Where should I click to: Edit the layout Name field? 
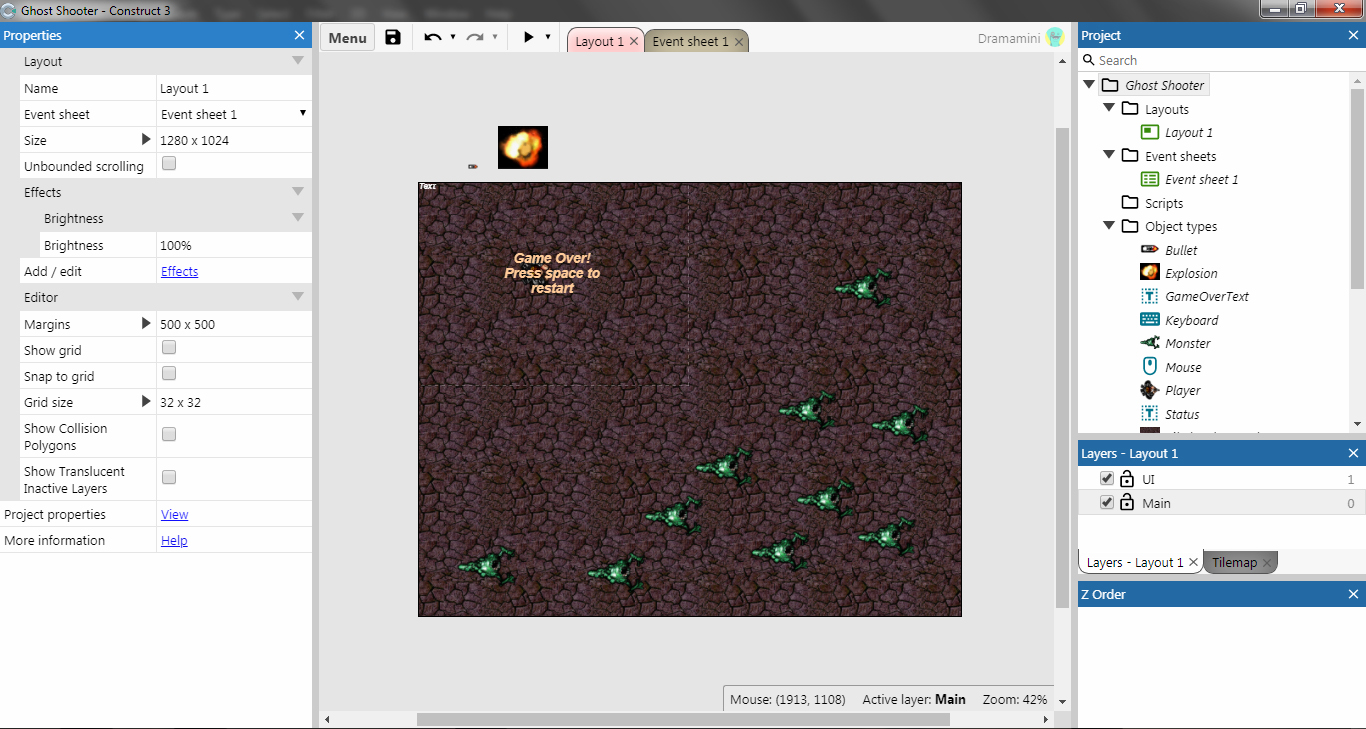(233, 88)
